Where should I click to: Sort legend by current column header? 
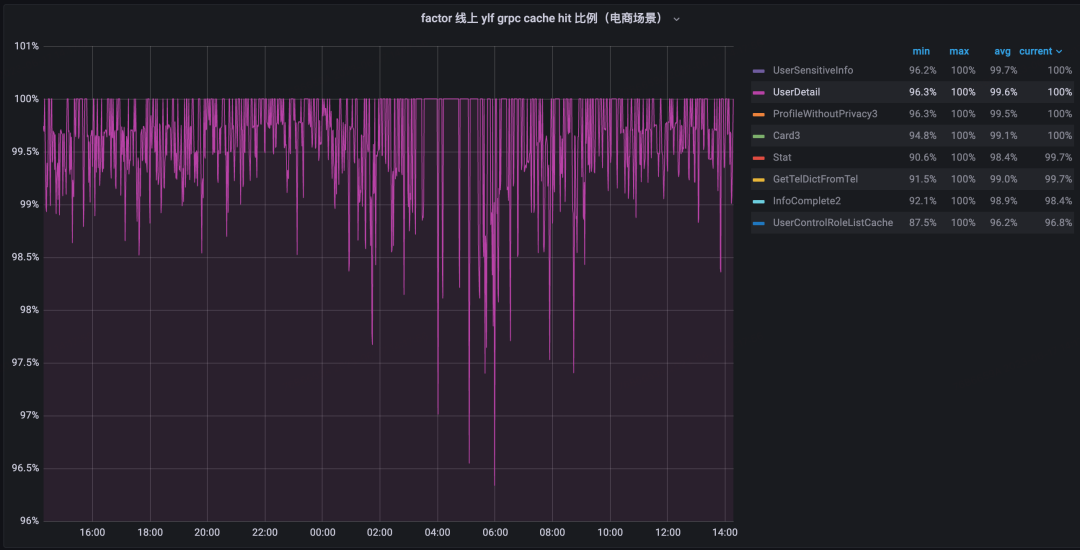coord(1035,51)
